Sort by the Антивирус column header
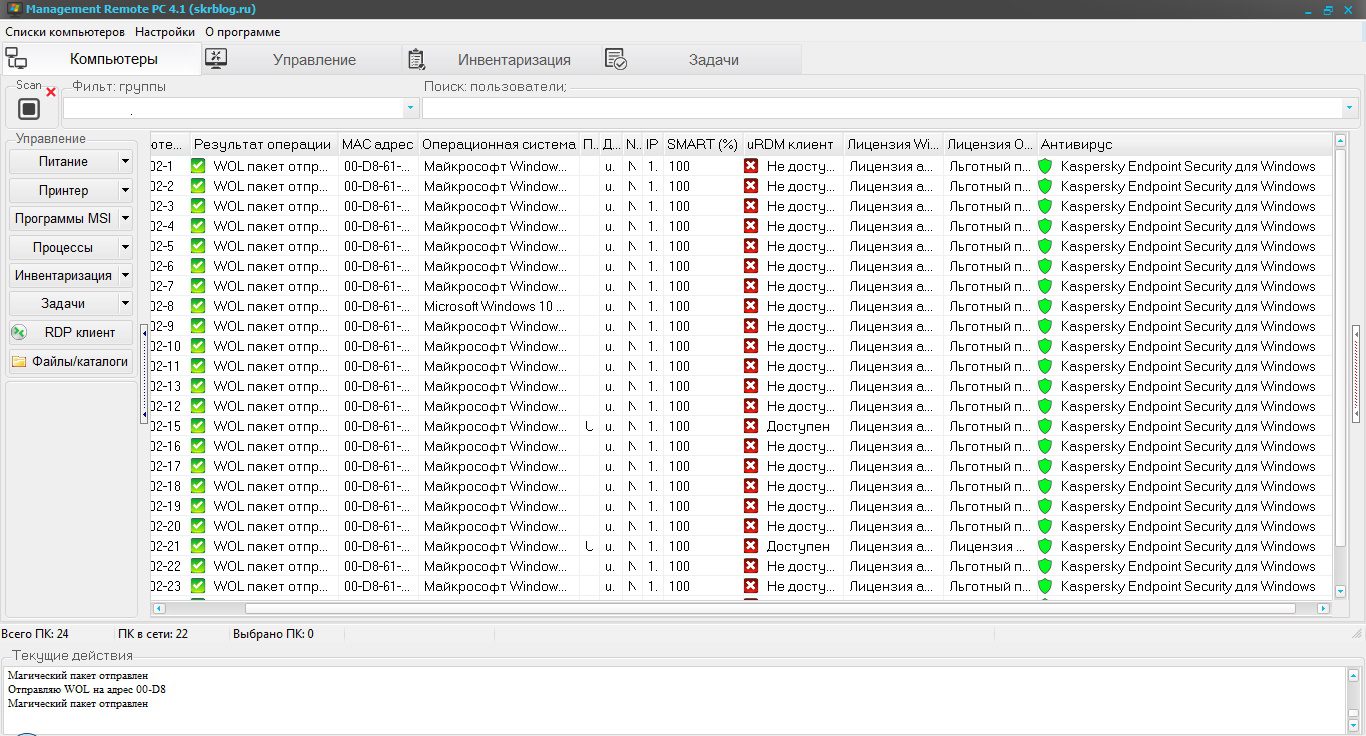The height and width of the screenshot is (736, 1366). [1185, 144]
